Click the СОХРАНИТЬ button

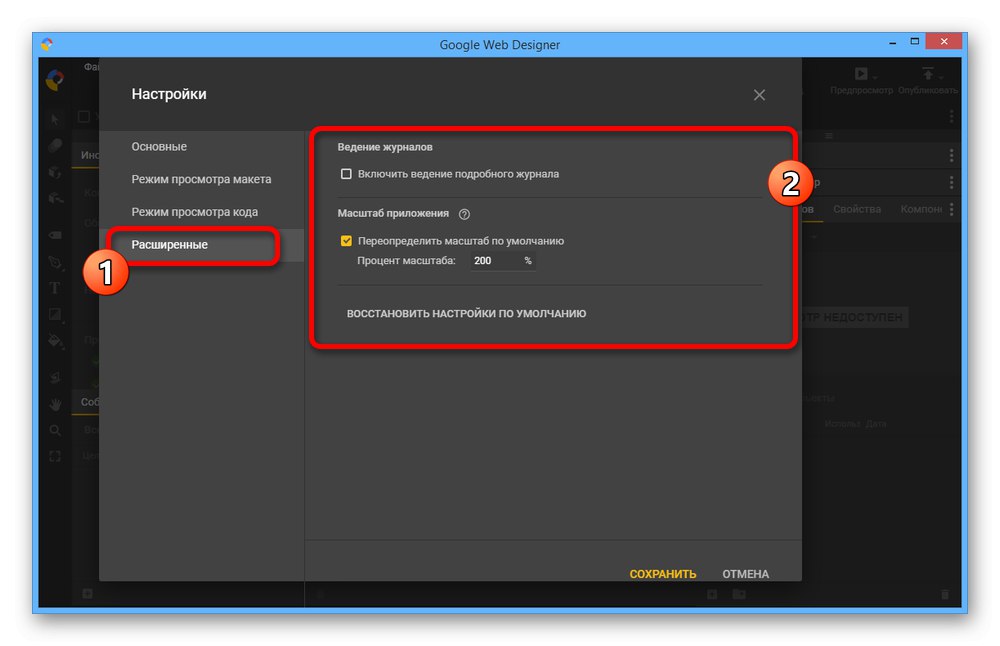(663, 574)
